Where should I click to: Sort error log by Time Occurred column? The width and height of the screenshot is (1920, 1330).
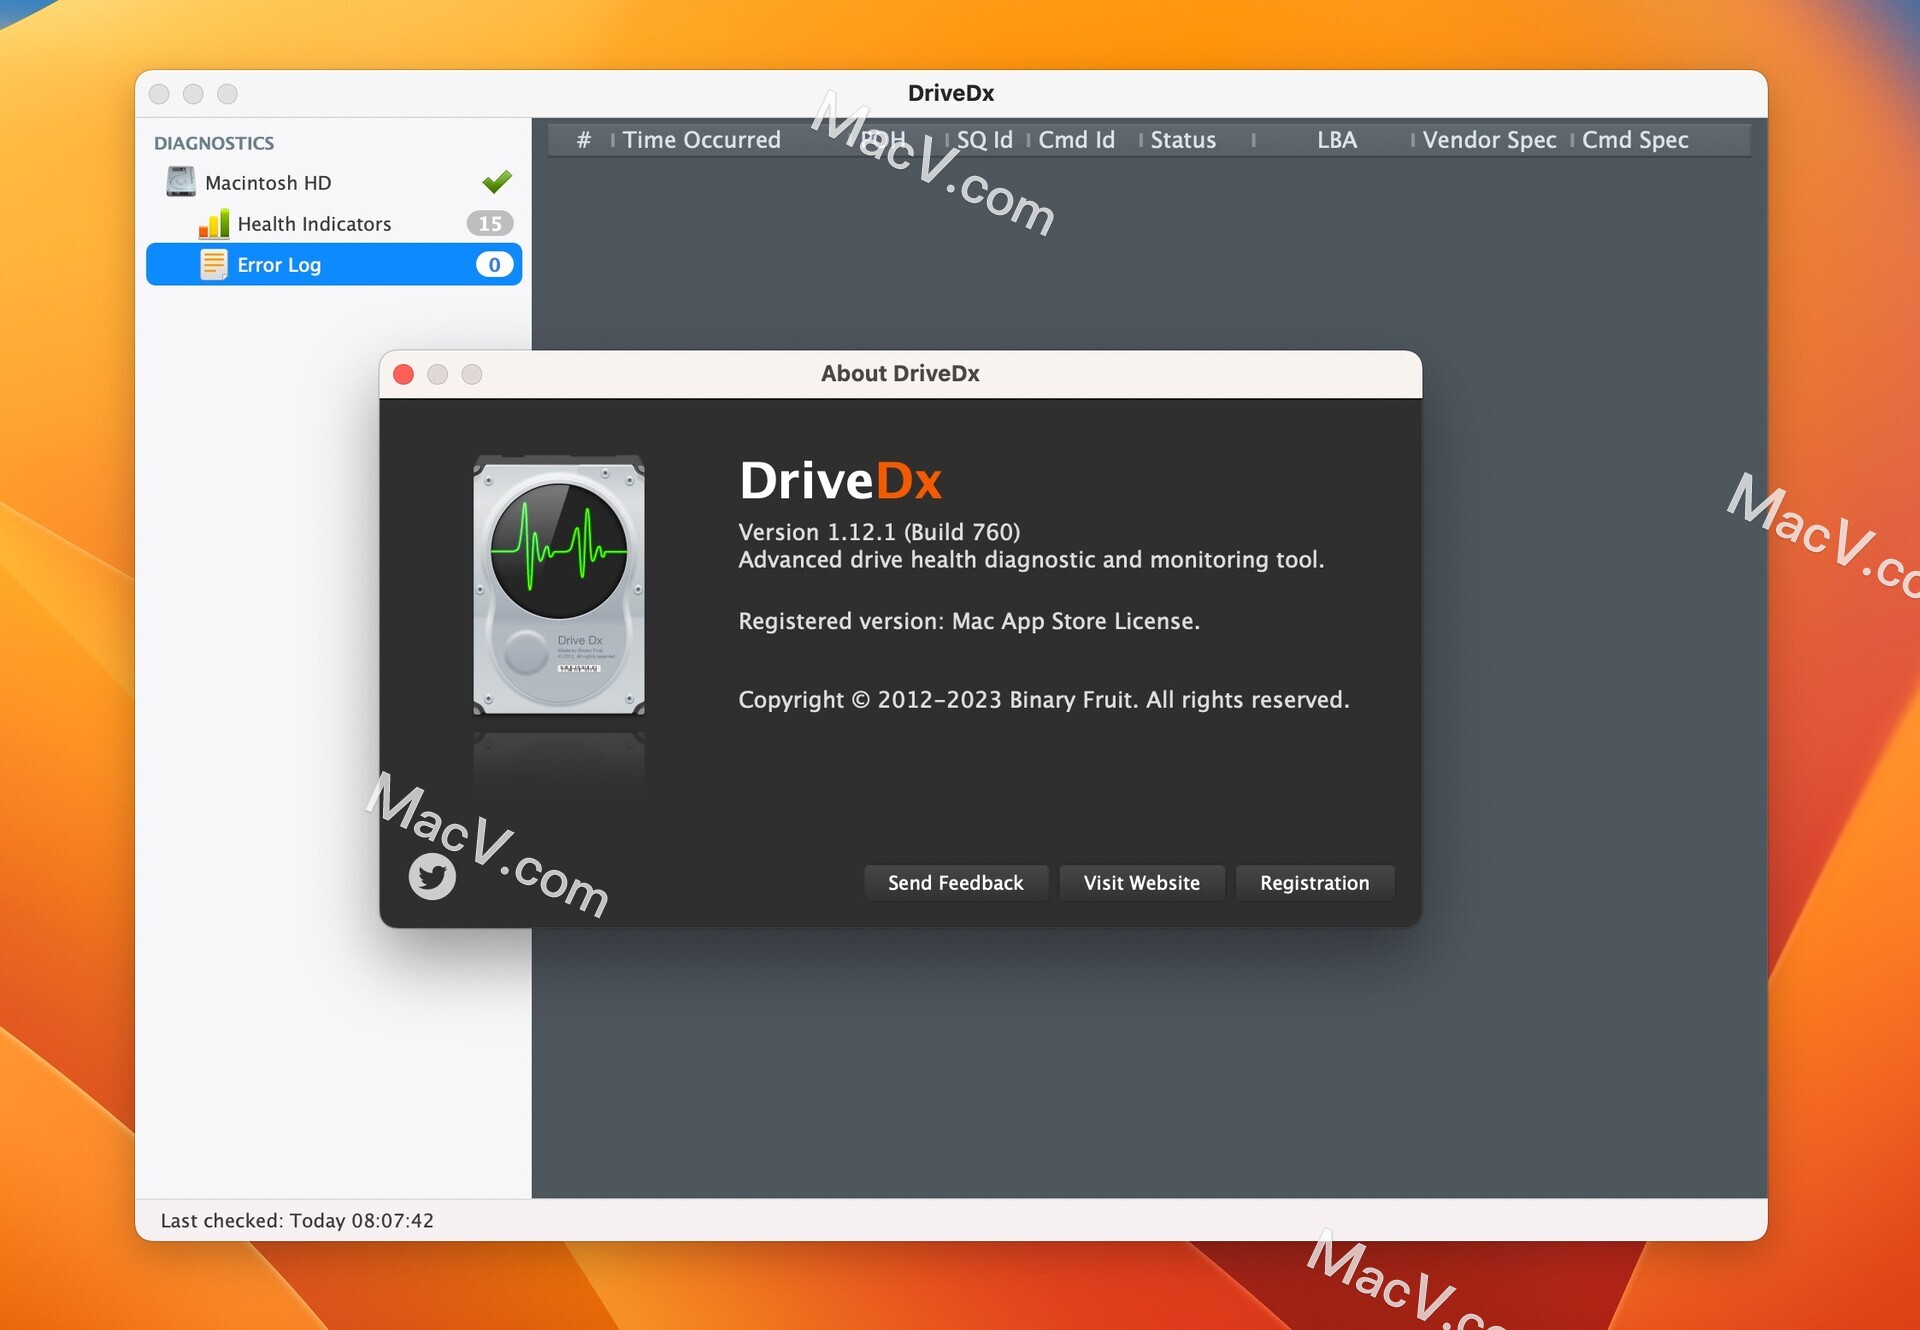(701, 140)
